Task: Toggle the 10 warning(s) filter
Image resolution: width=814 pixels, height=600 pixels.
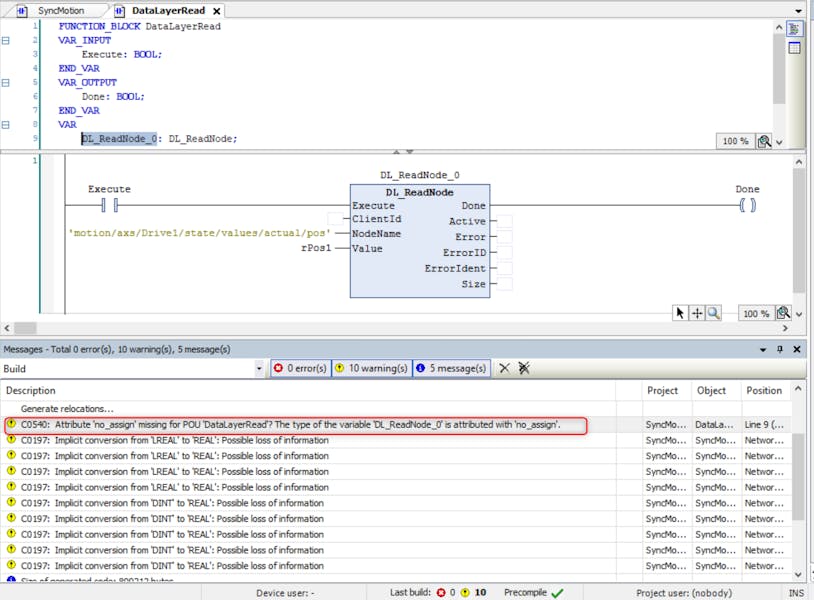Action: 370,368
